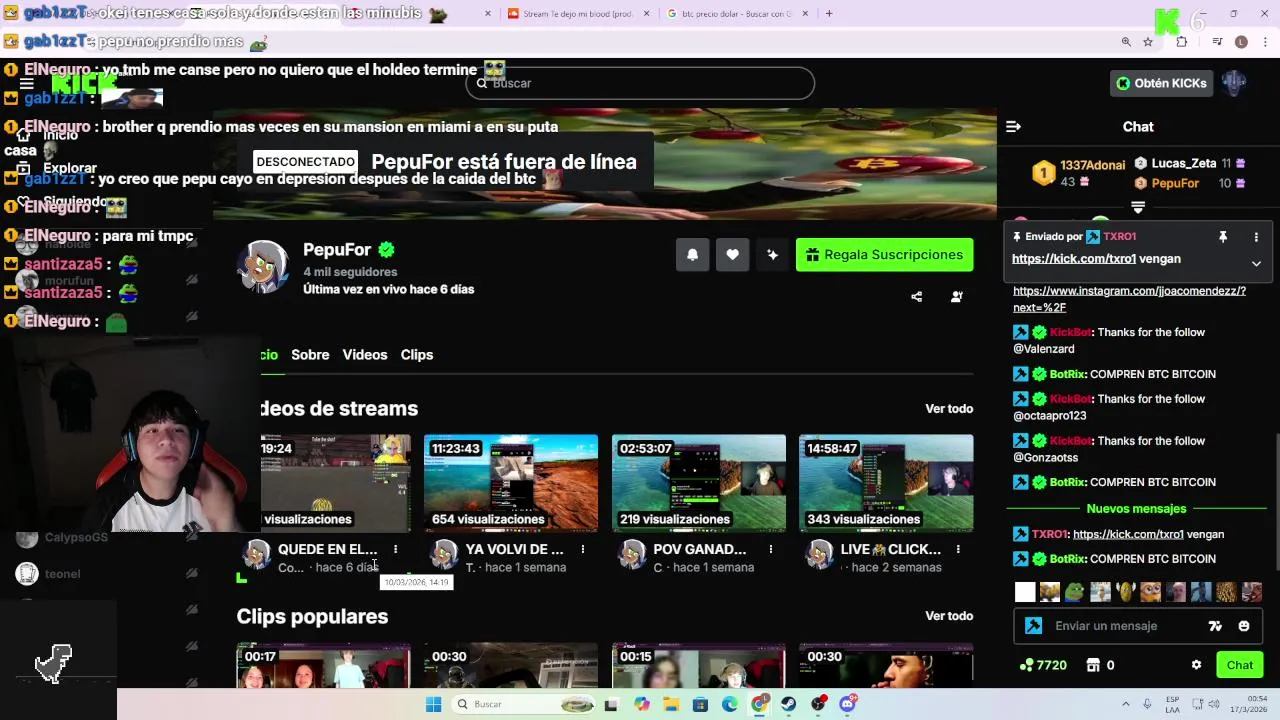The image size is (1280, 720).
Task: Click Obtén KICKs button
Action: (x=1161, y=83)
